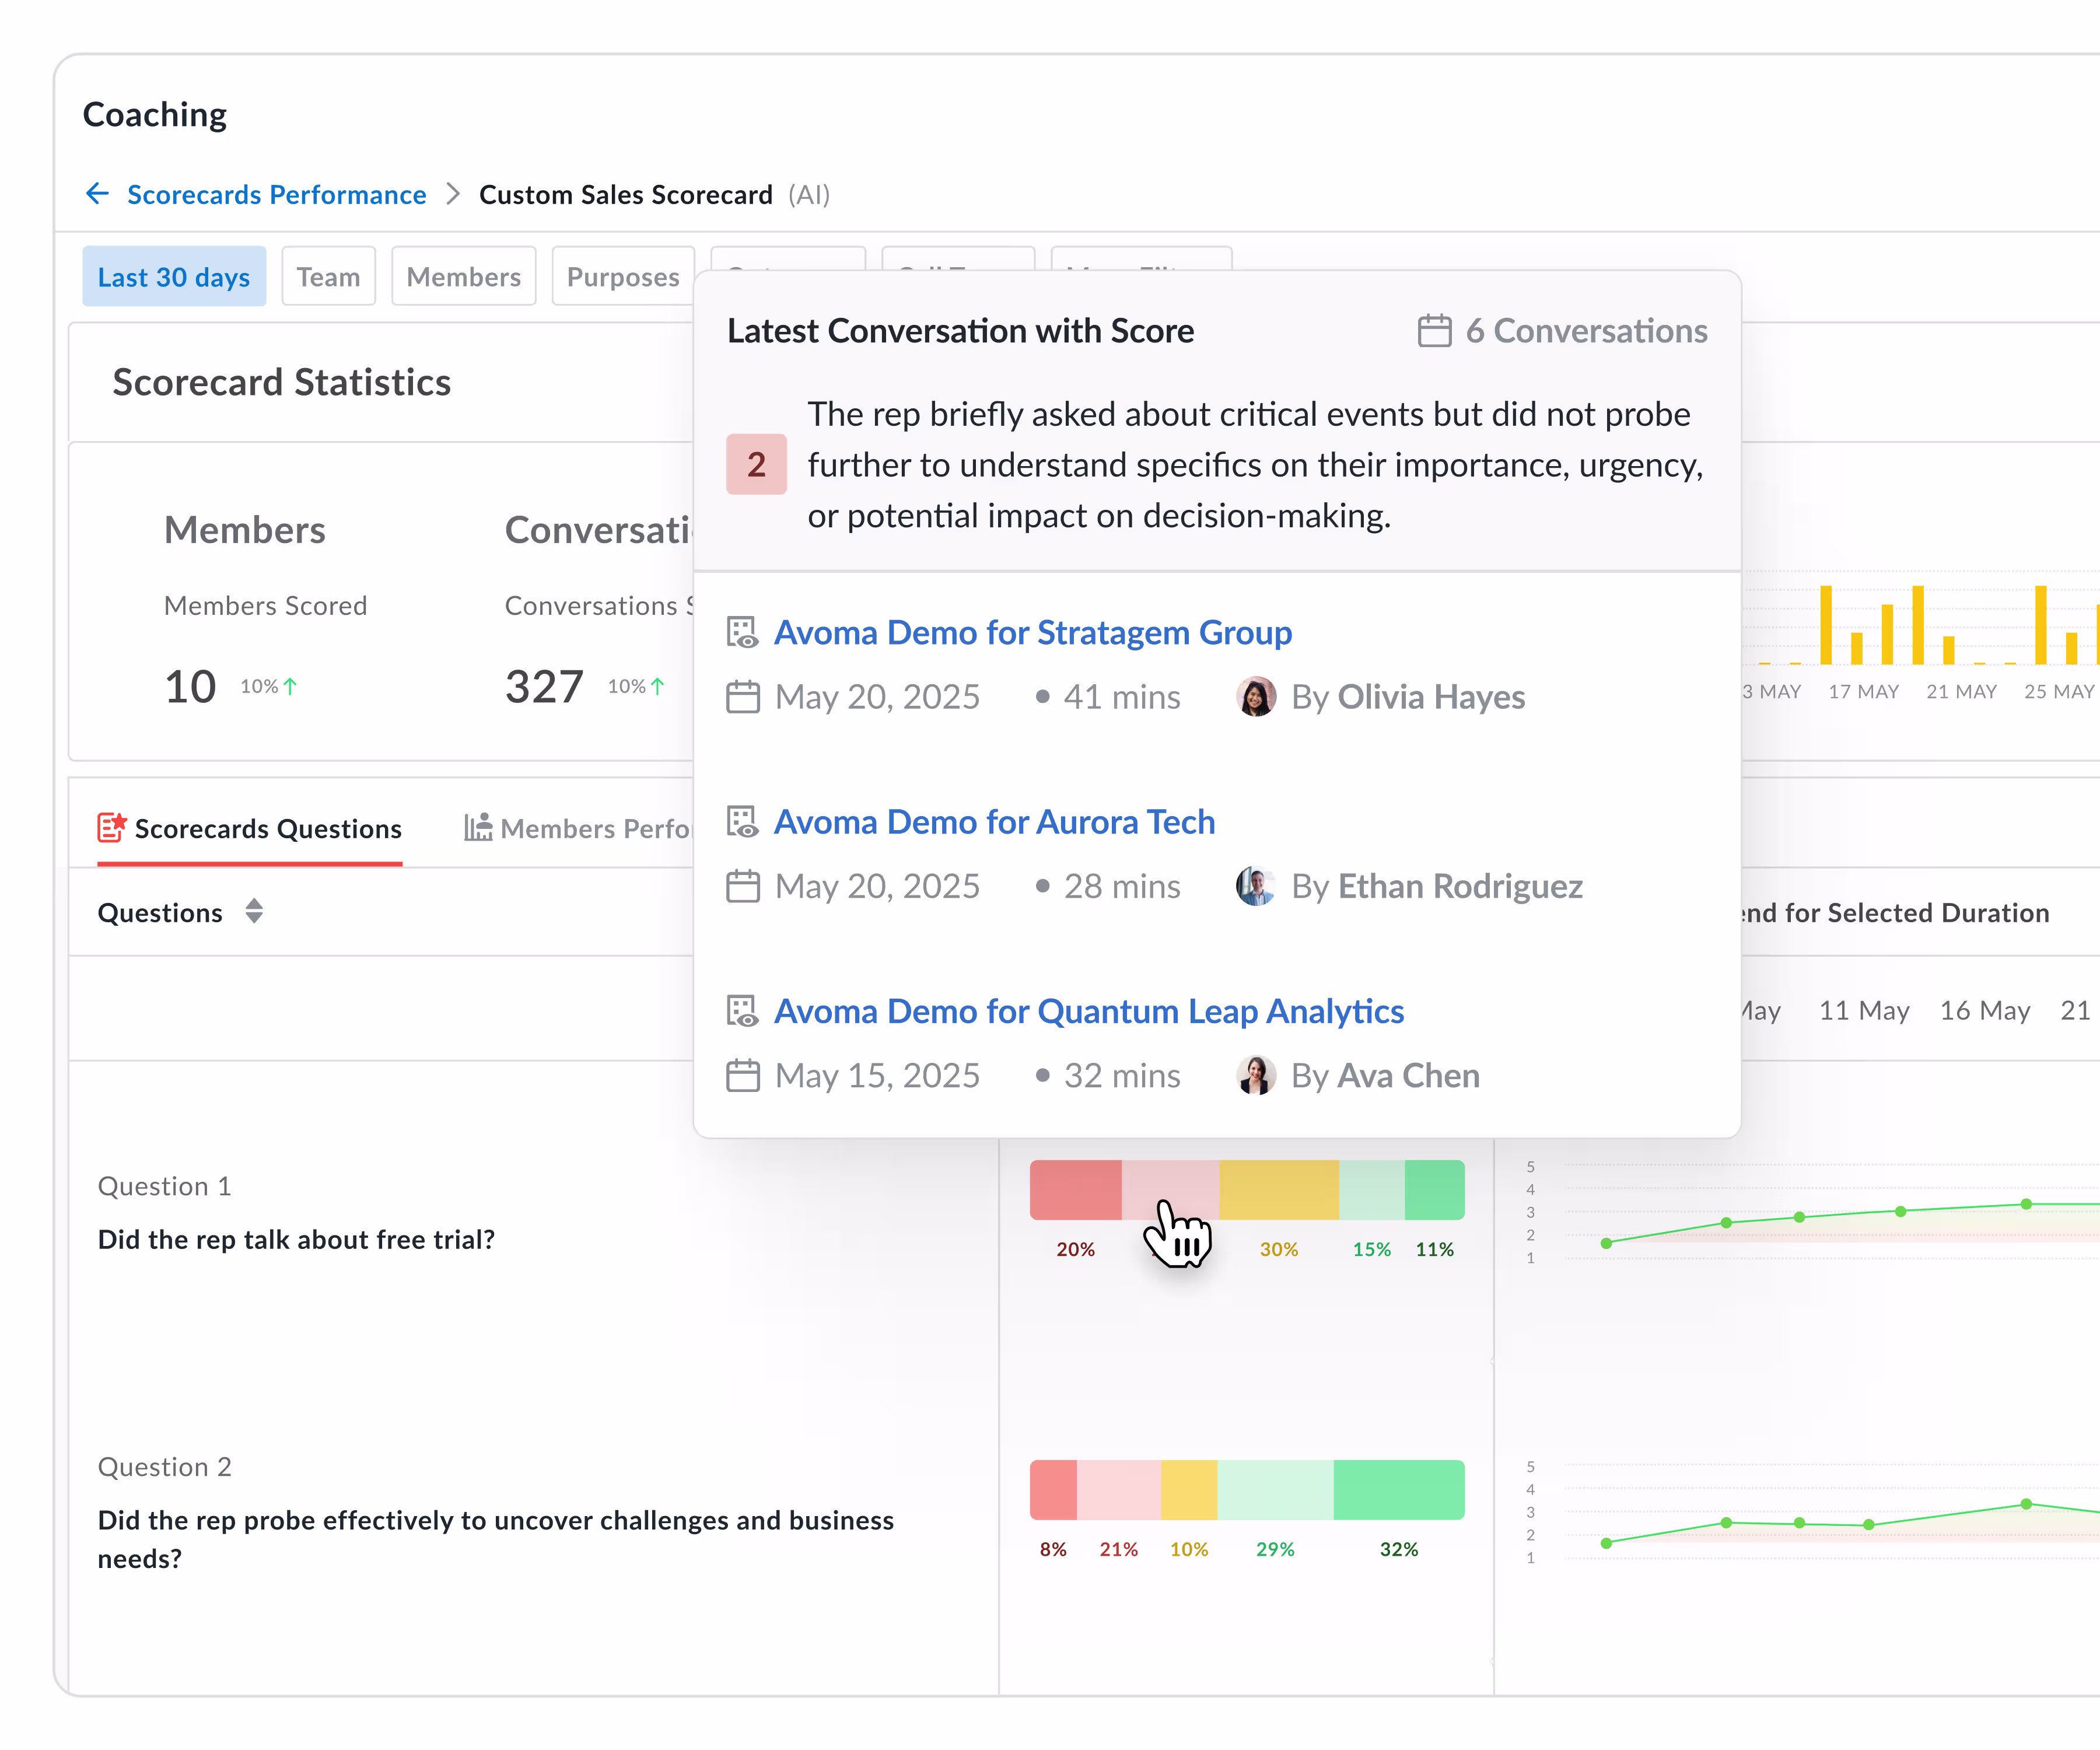Open Avoma Demo for Aurora Tech
2100x1750 pixels.
pos(995,822)
